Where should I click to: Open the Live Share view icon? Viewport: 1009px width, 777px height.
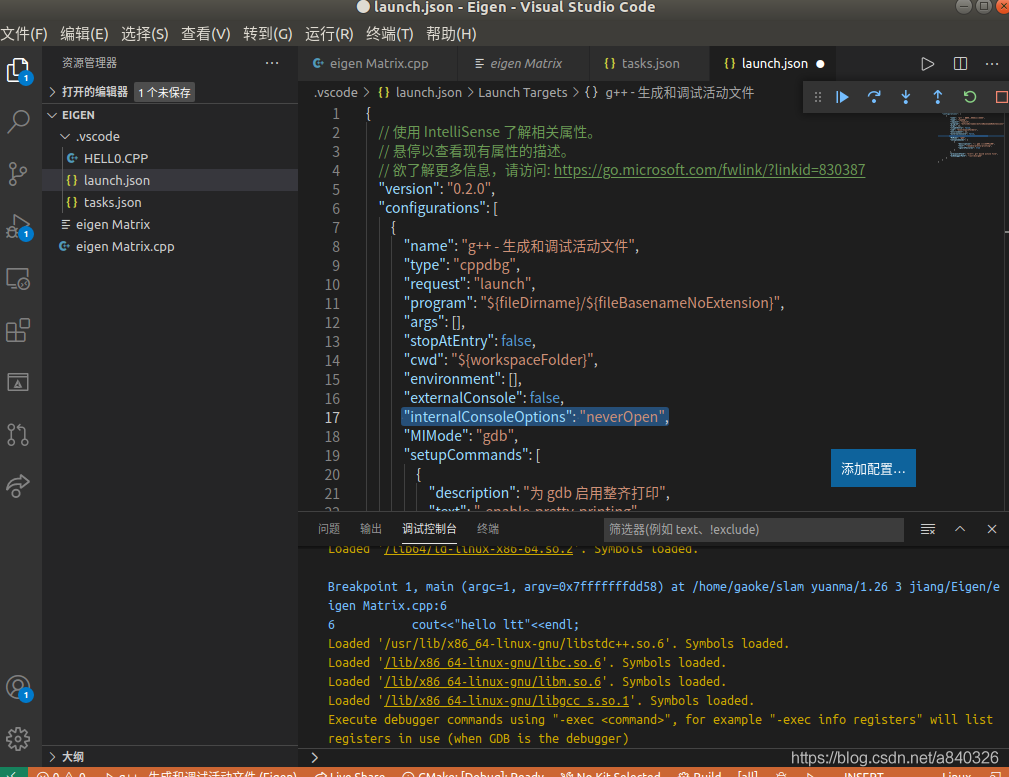tap(18, 486)
